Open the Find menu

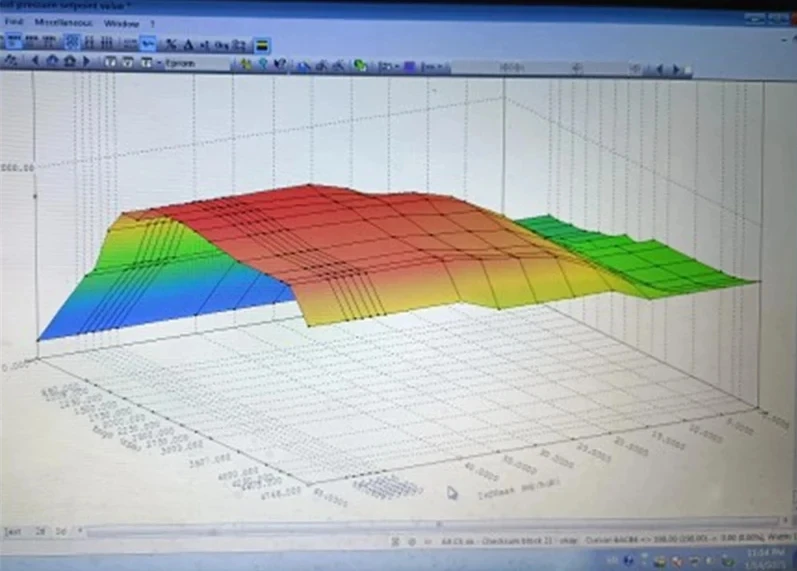click(x=14, y=22)
